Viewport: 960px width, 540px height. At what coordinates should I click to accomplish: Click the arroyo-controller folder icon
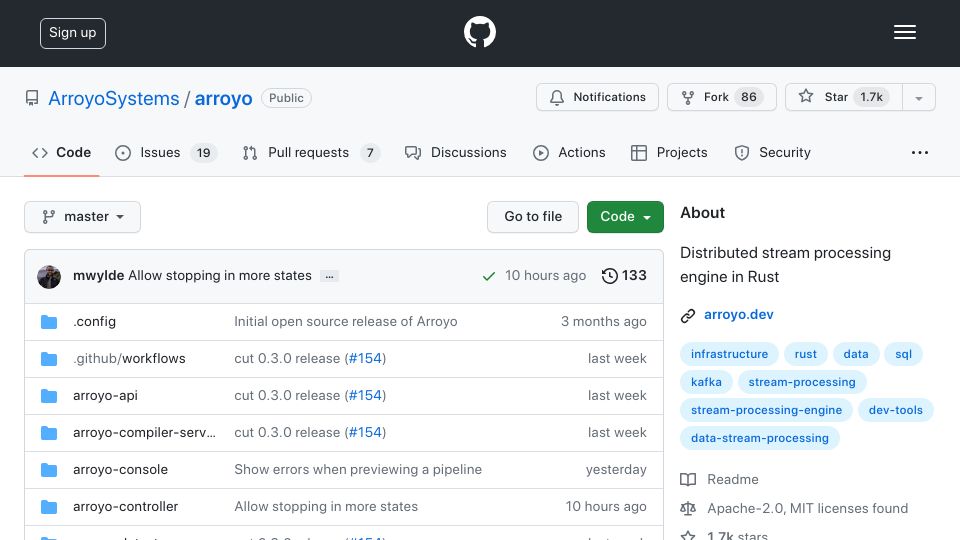click(49, 507)
